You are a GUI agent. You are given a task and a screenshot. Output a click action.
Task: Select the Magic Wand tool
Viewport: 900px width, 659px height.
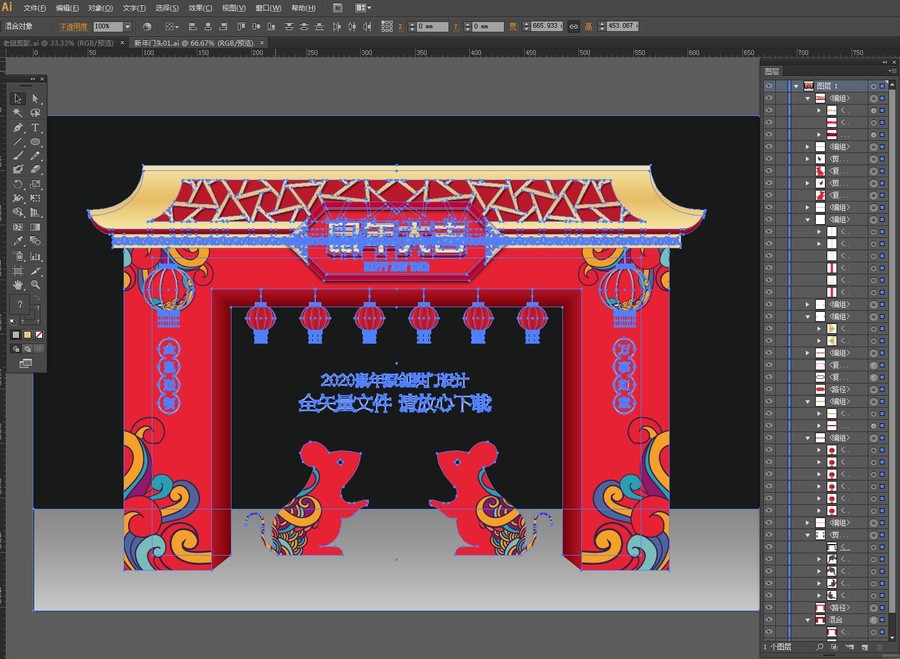[x=18, y=113]
